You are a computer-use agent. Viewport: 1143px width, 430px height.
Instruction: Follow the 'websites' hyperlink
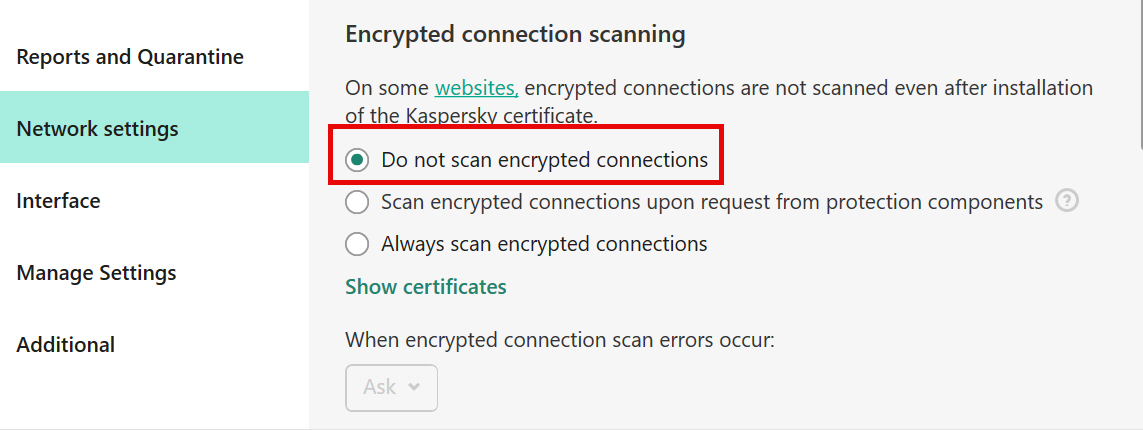pos(477,88)
